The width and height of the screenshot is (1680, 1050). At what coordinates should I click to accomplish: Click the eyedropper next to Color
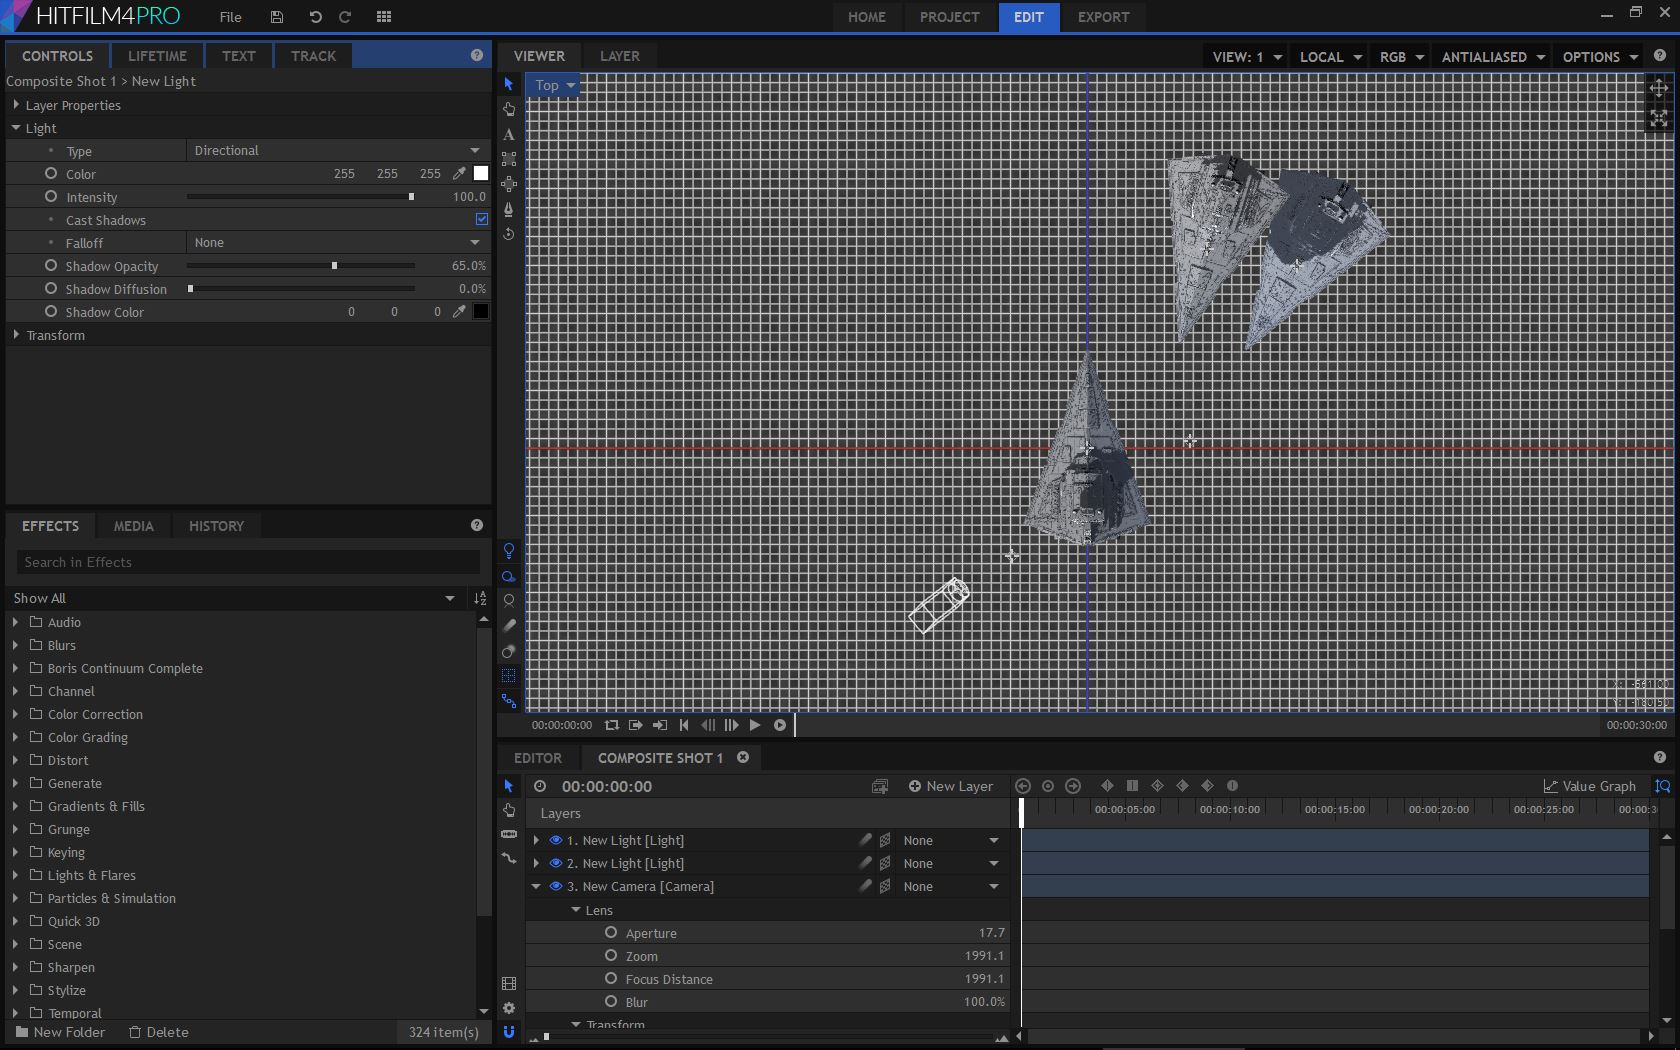point(459,174)
